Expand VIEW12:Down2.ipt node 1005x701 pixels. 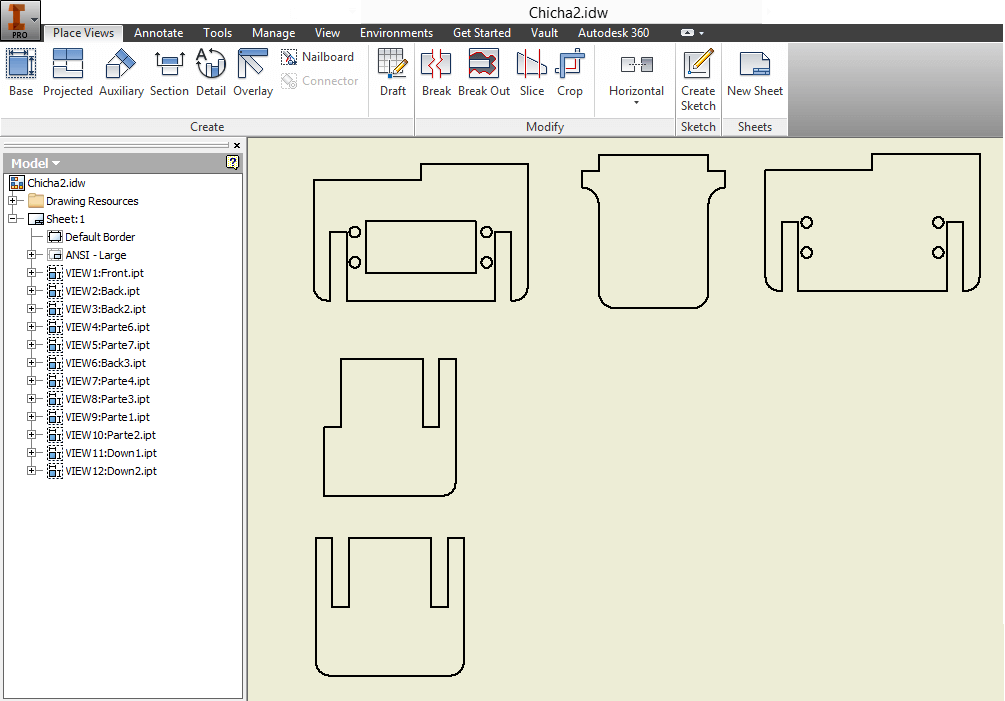(31, 470)
